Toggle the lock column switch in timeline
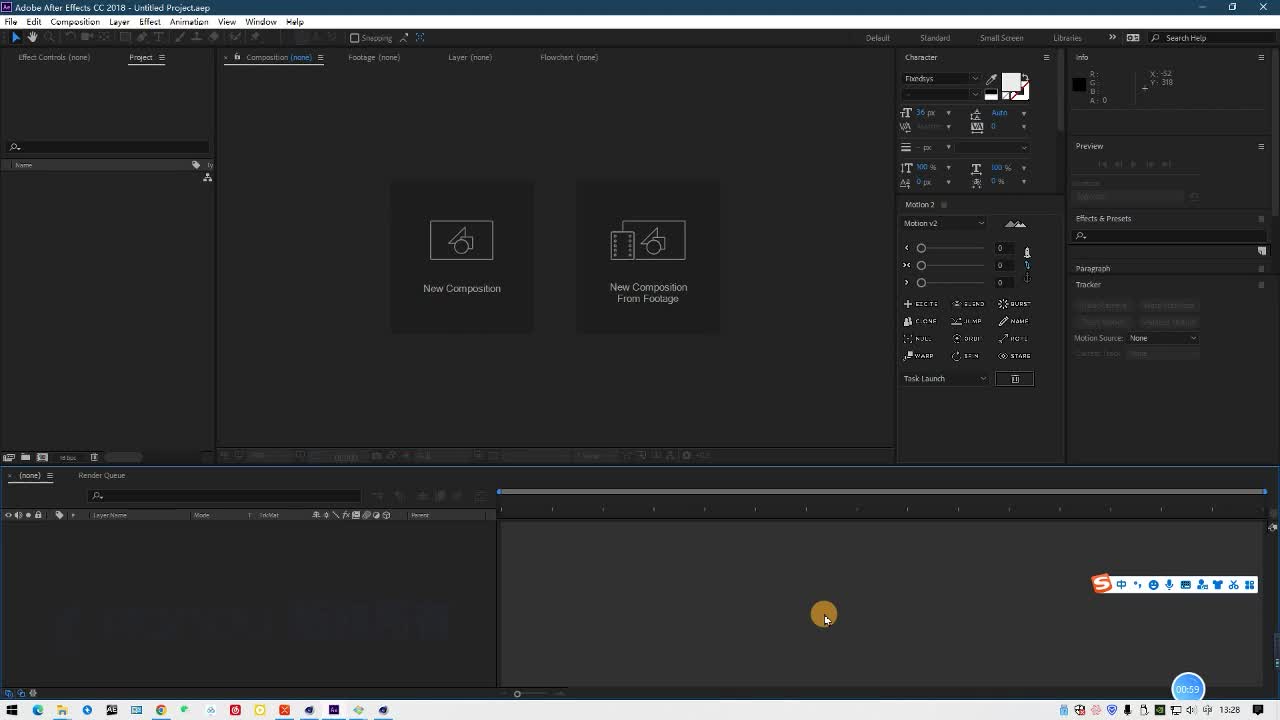 [38, 515]
